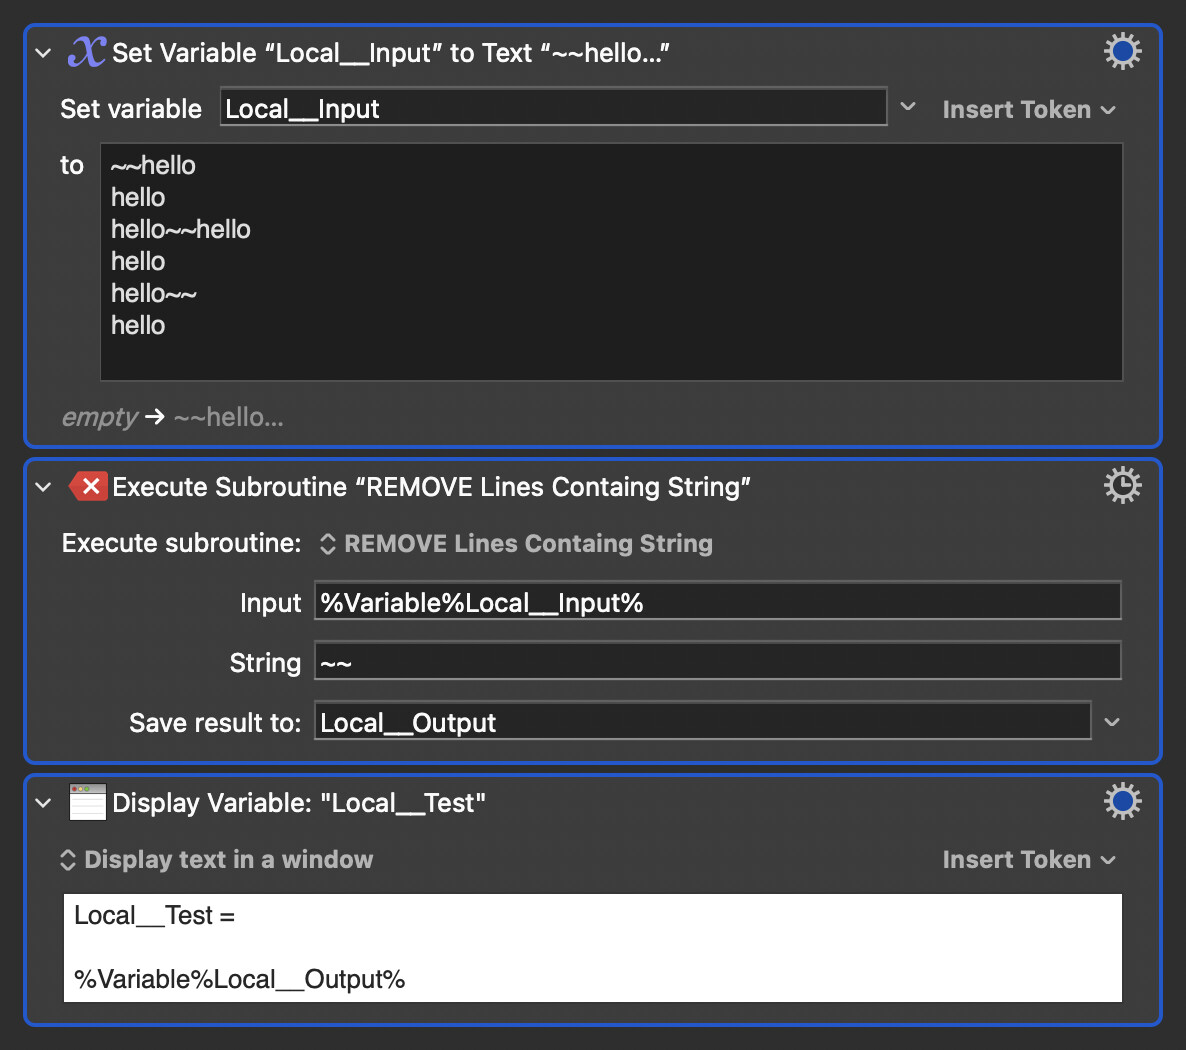Open Insert Token menu in Set Variable action

click(x=1029, y=110)
